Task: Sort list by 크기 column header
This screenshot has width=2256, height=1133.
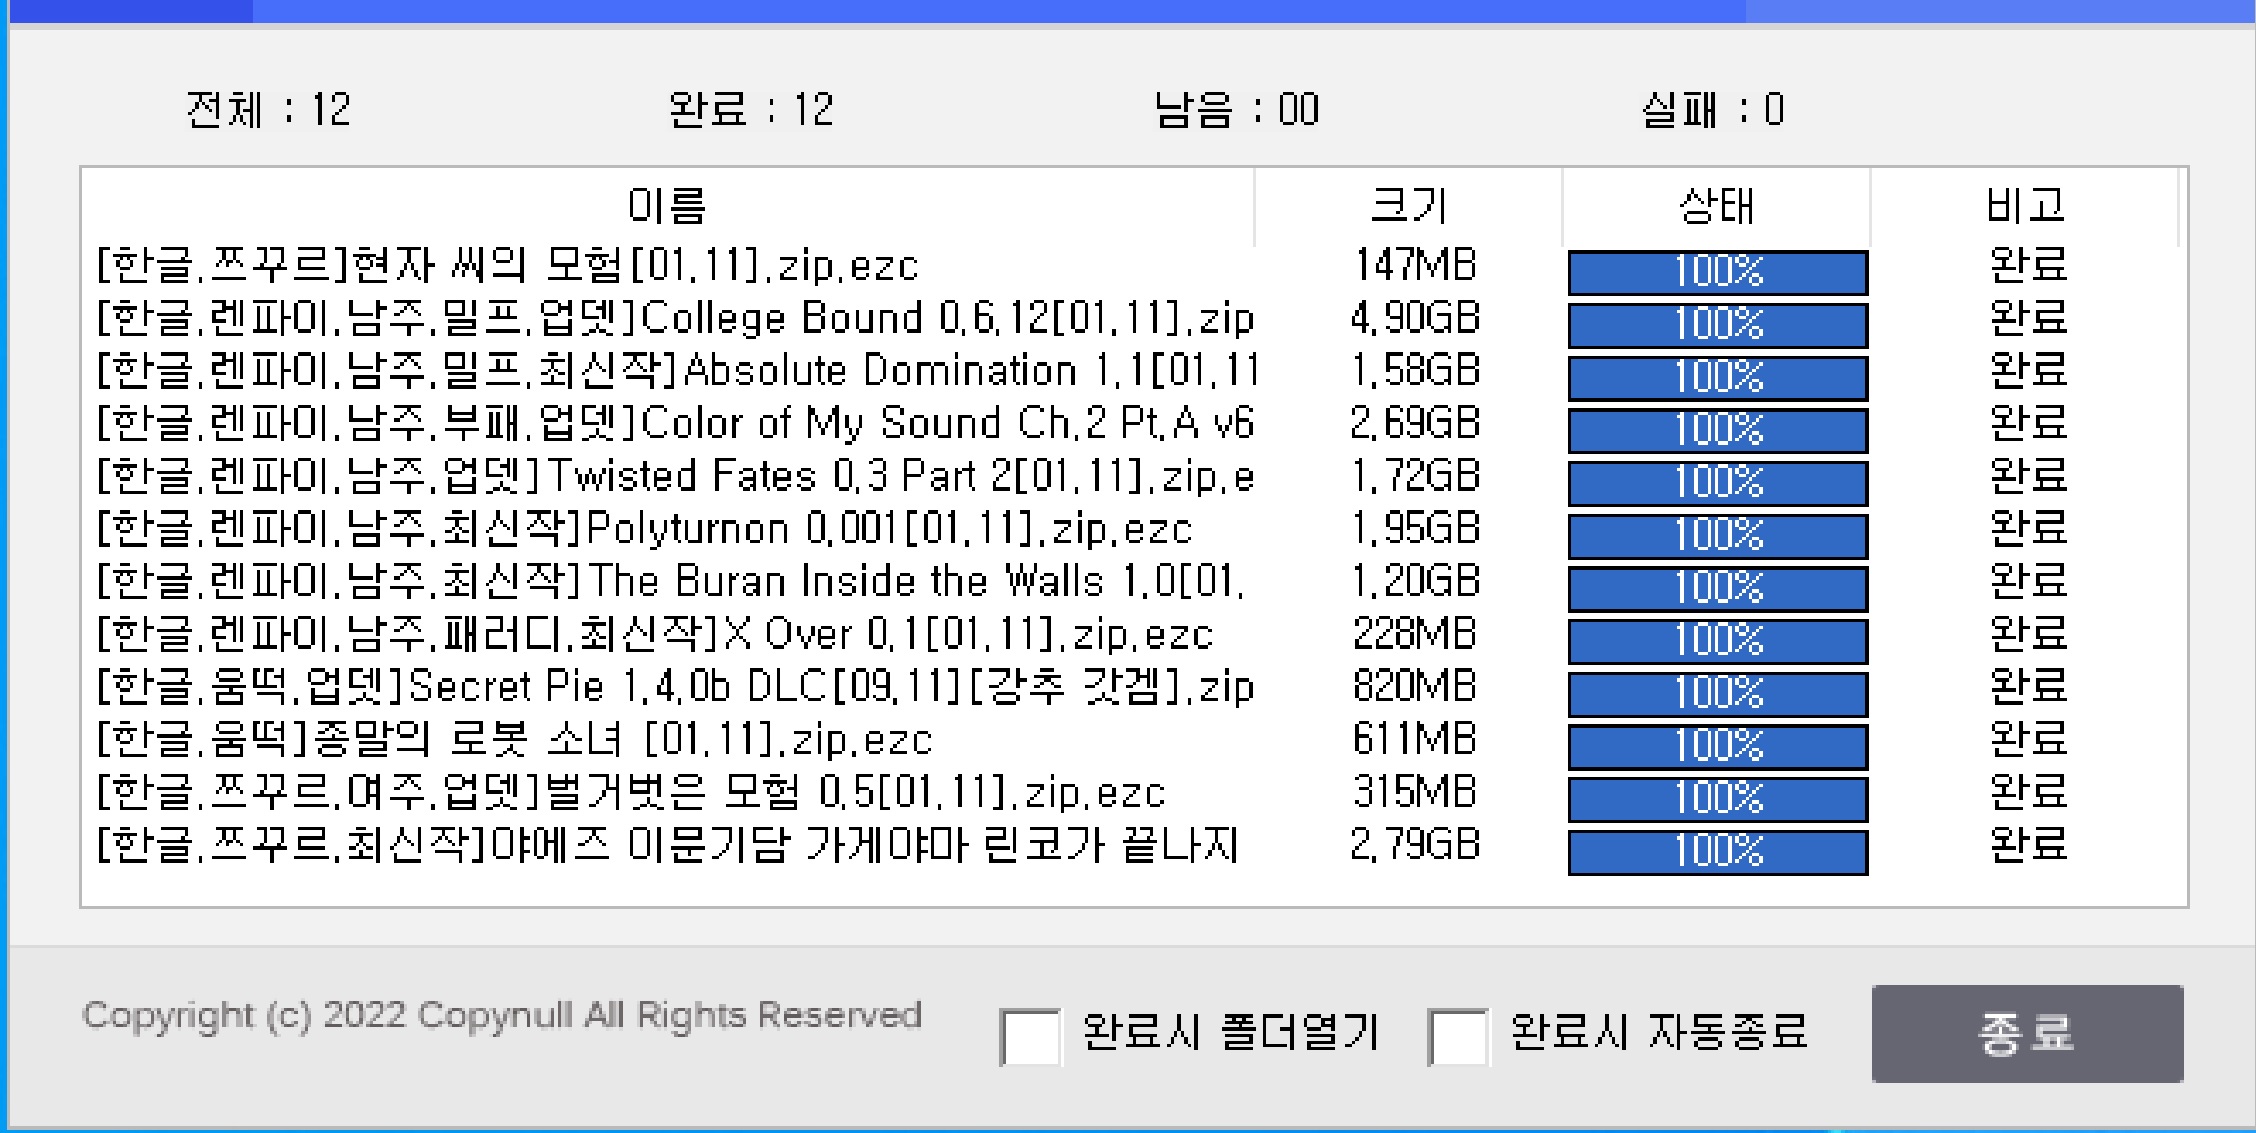Action: [1408, 206]
